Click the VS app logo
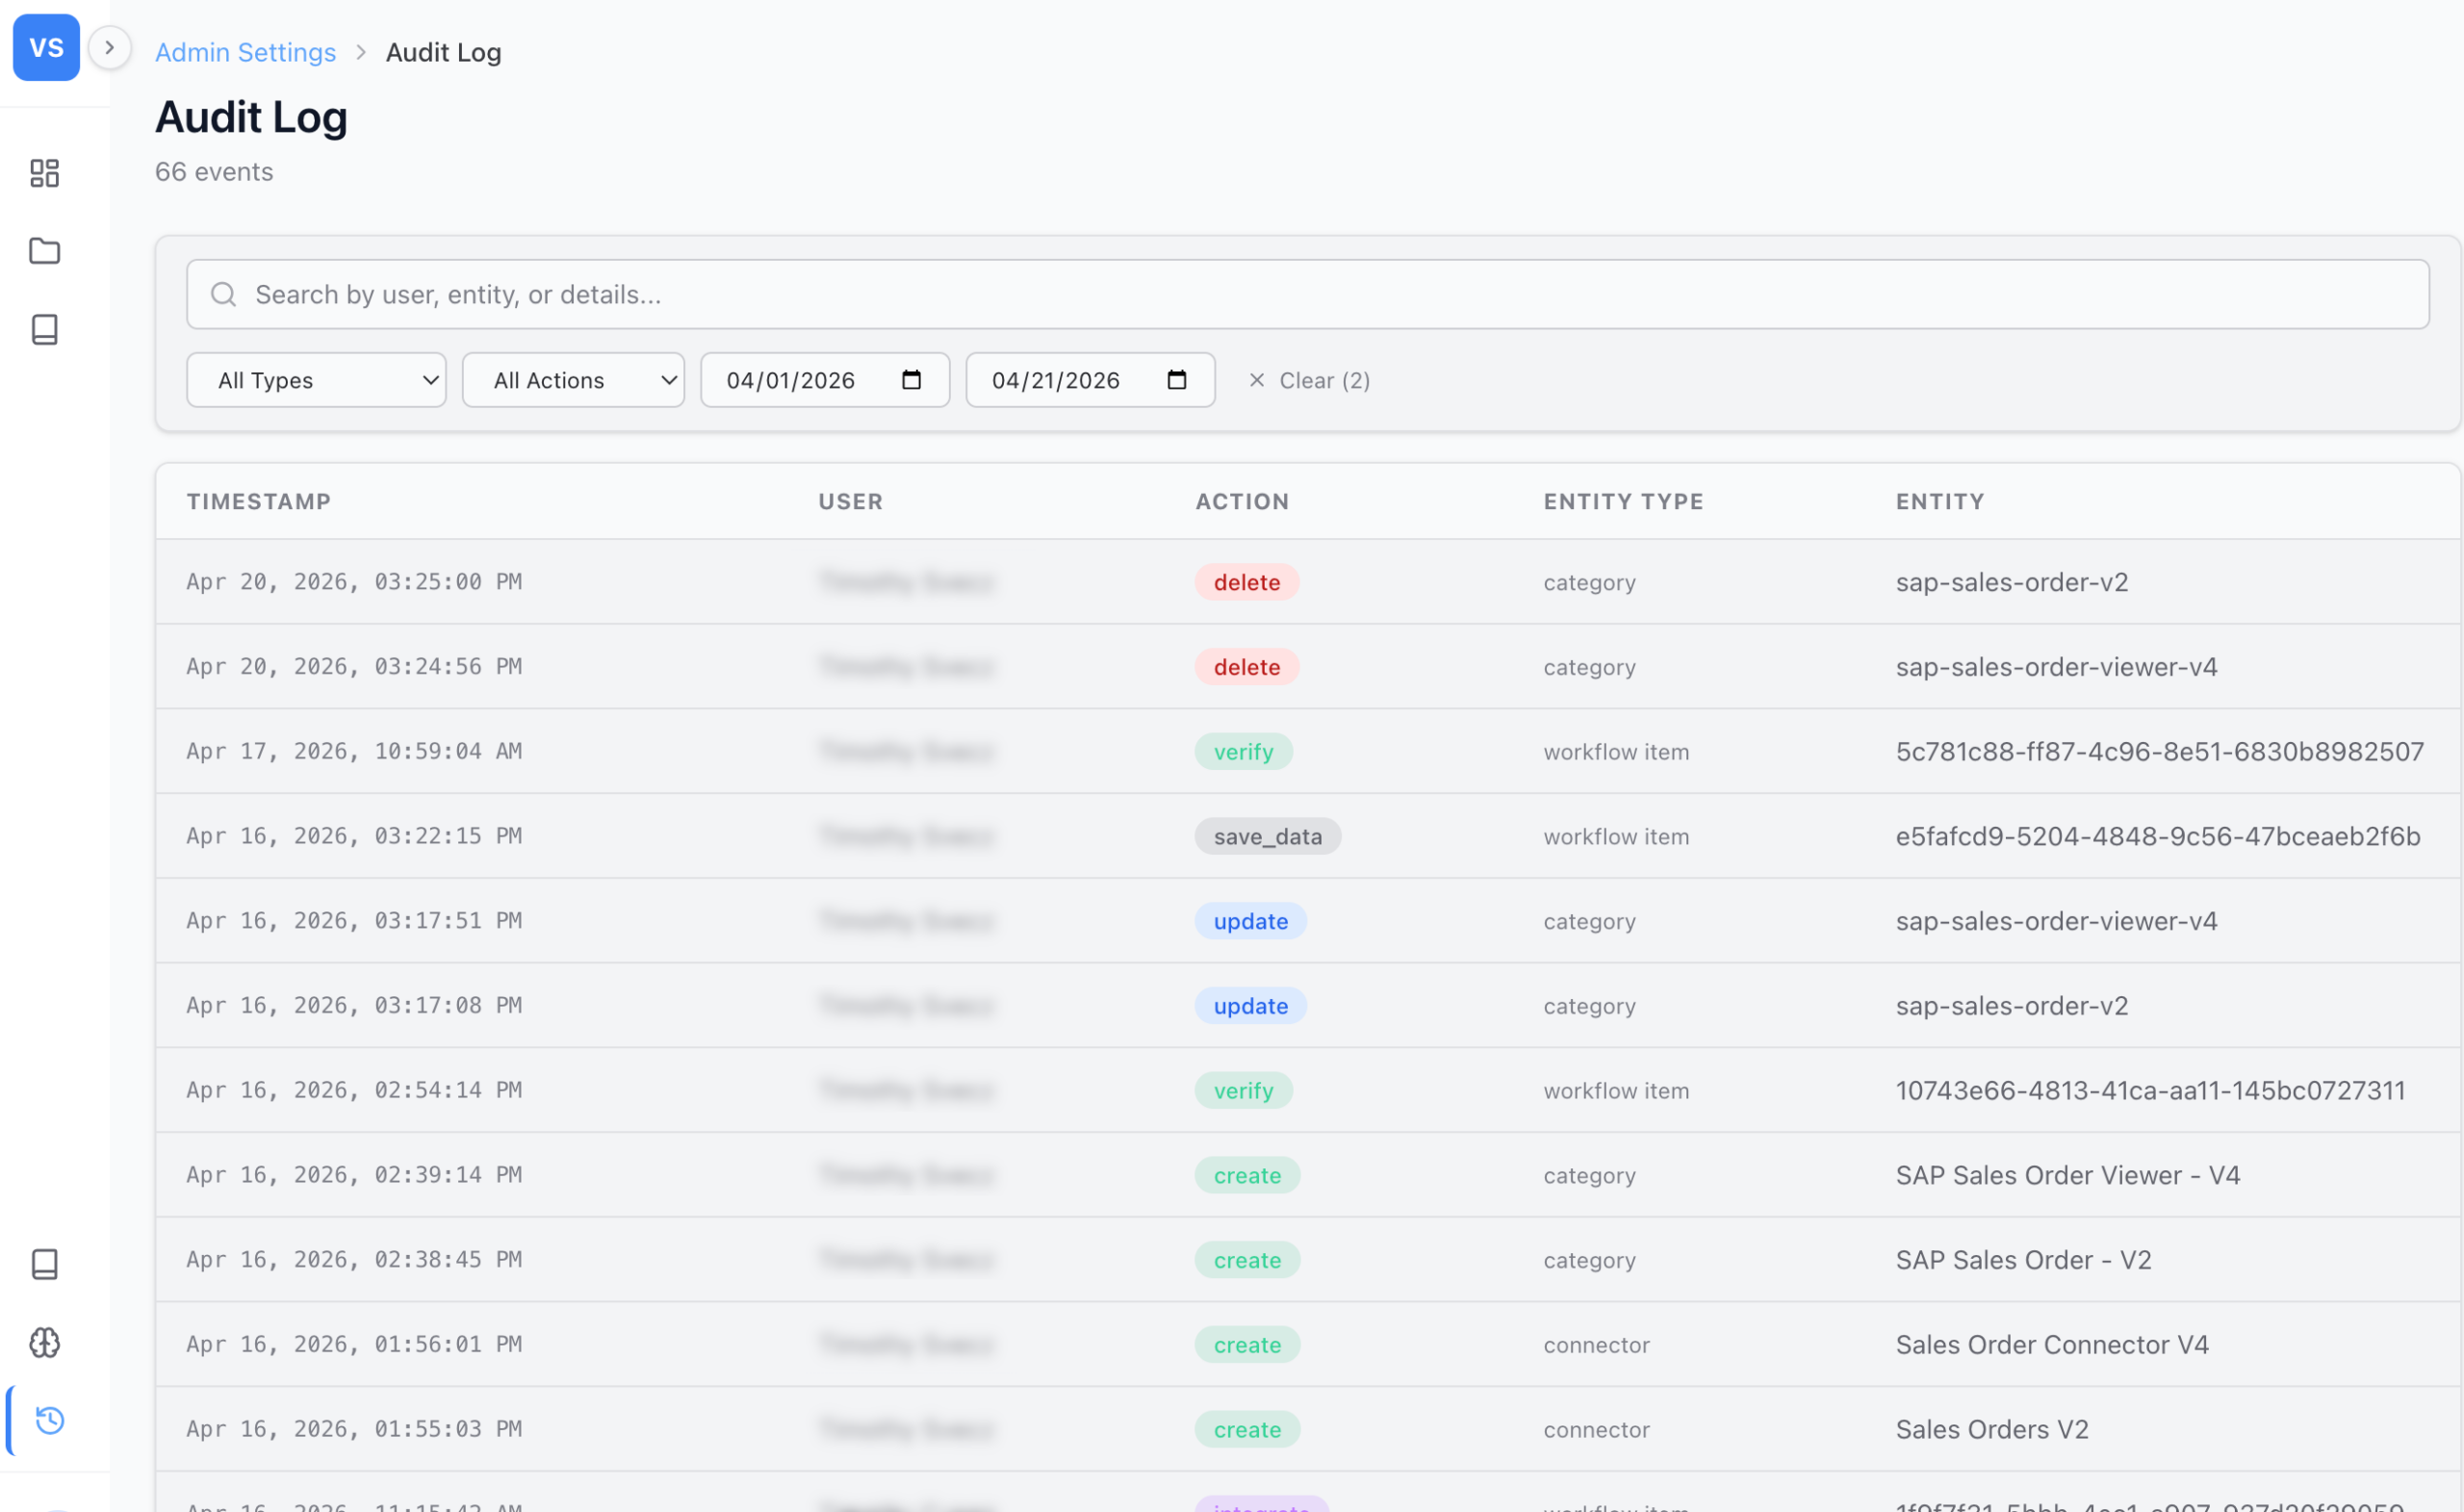Image resolution: width=2464 pixels, height=1512 pixels. [46, 47]
